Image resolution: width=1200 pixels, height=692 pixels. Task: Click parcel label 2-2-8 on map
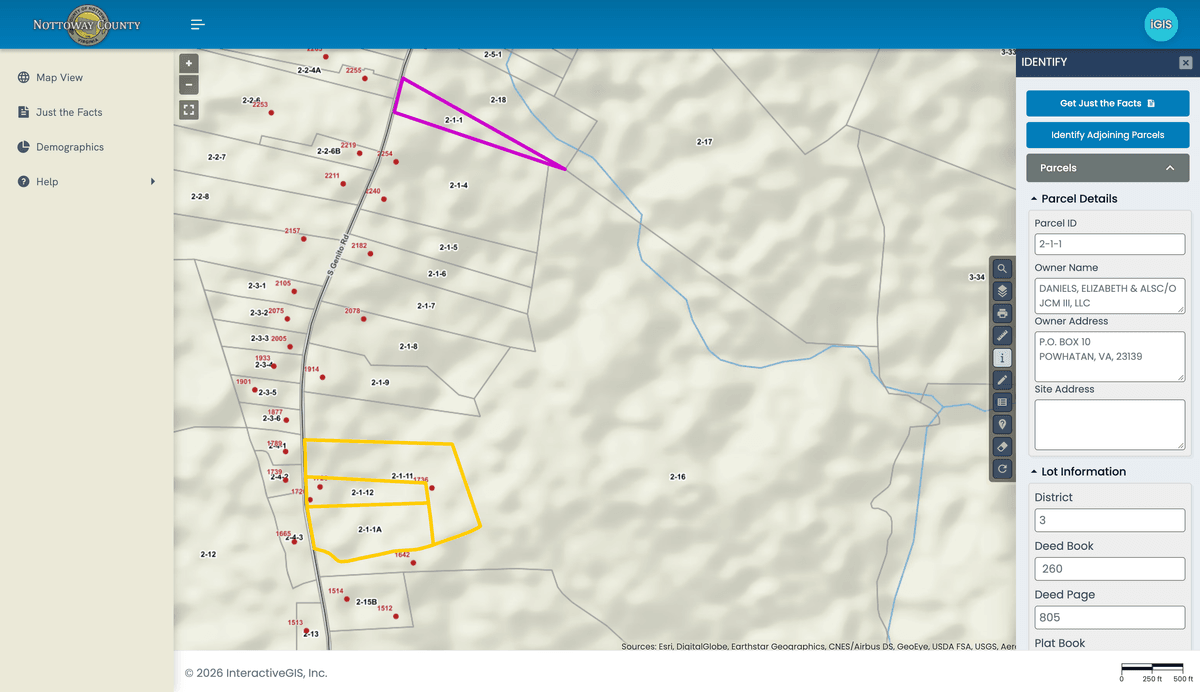(200, 196)
